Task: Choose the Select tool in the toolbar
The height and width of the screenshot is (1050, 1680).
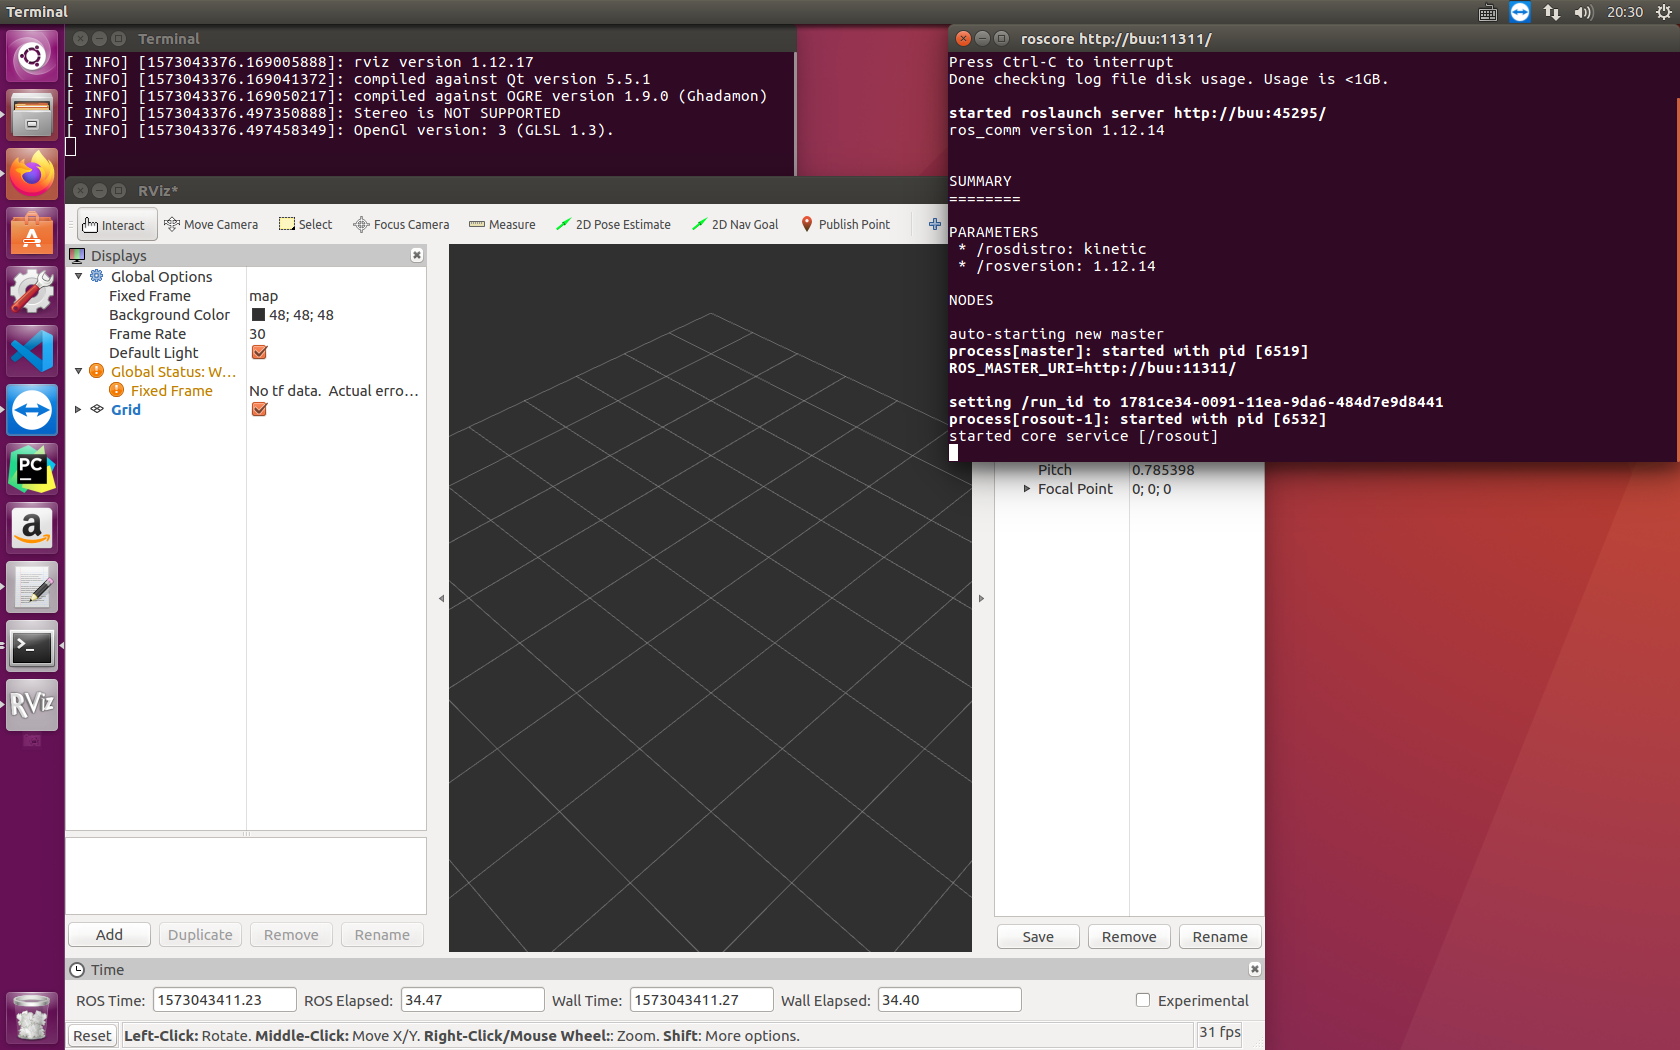Action: point(305,224)
